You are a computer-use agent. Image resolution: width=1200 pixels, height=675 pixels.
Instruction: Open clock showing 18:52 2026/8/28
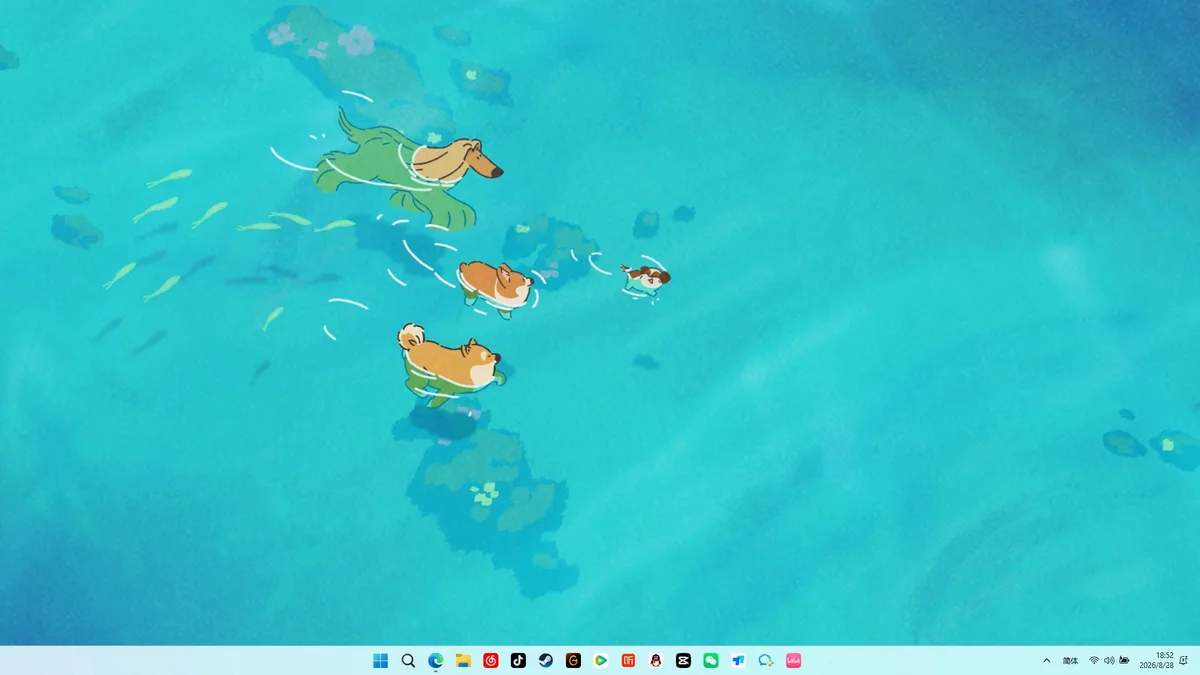coord(1156,660)
